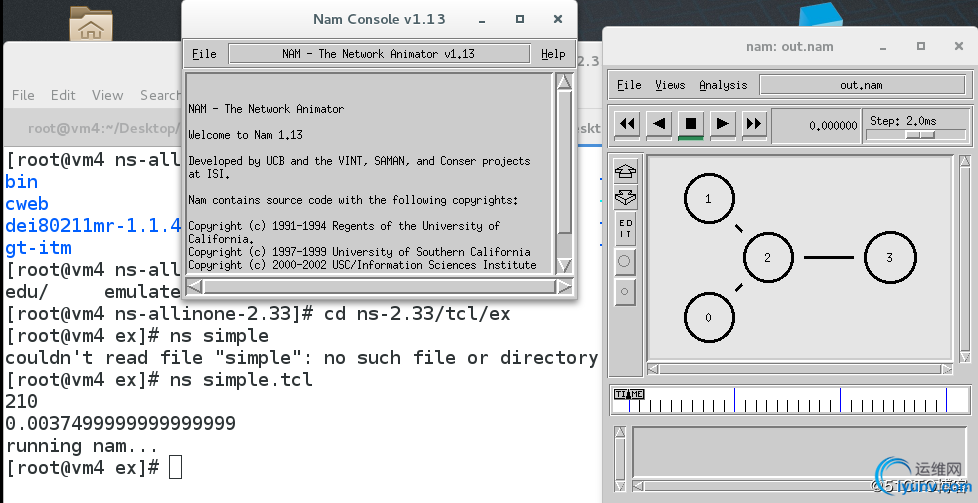The image size is (978, 503).
Task: Click NAM - The Network Animator v1.13 banner
Action: [x=379, y=54]
